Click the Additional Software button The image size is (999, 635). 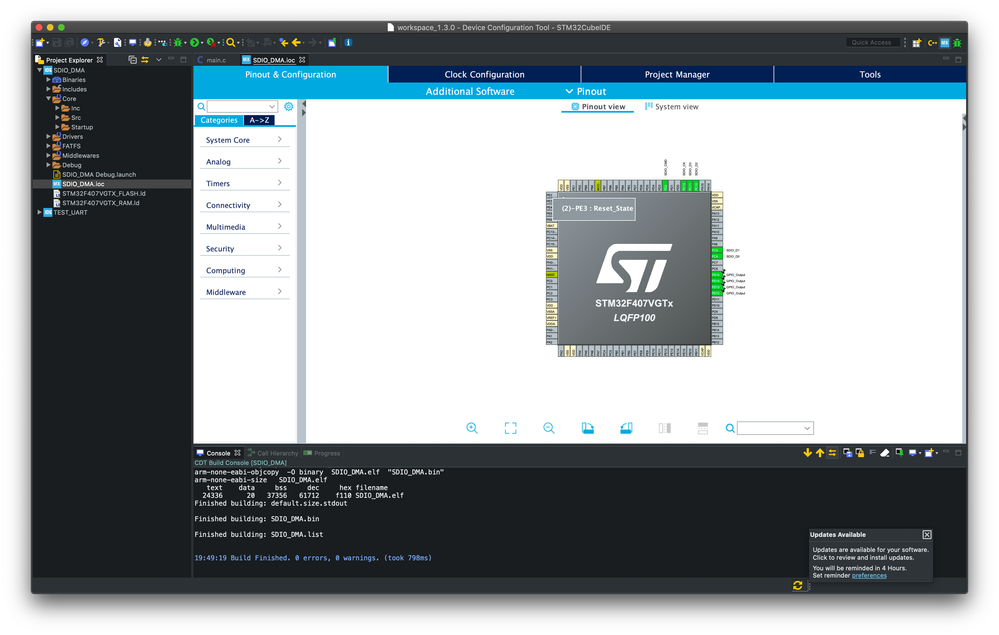(470, 91)
